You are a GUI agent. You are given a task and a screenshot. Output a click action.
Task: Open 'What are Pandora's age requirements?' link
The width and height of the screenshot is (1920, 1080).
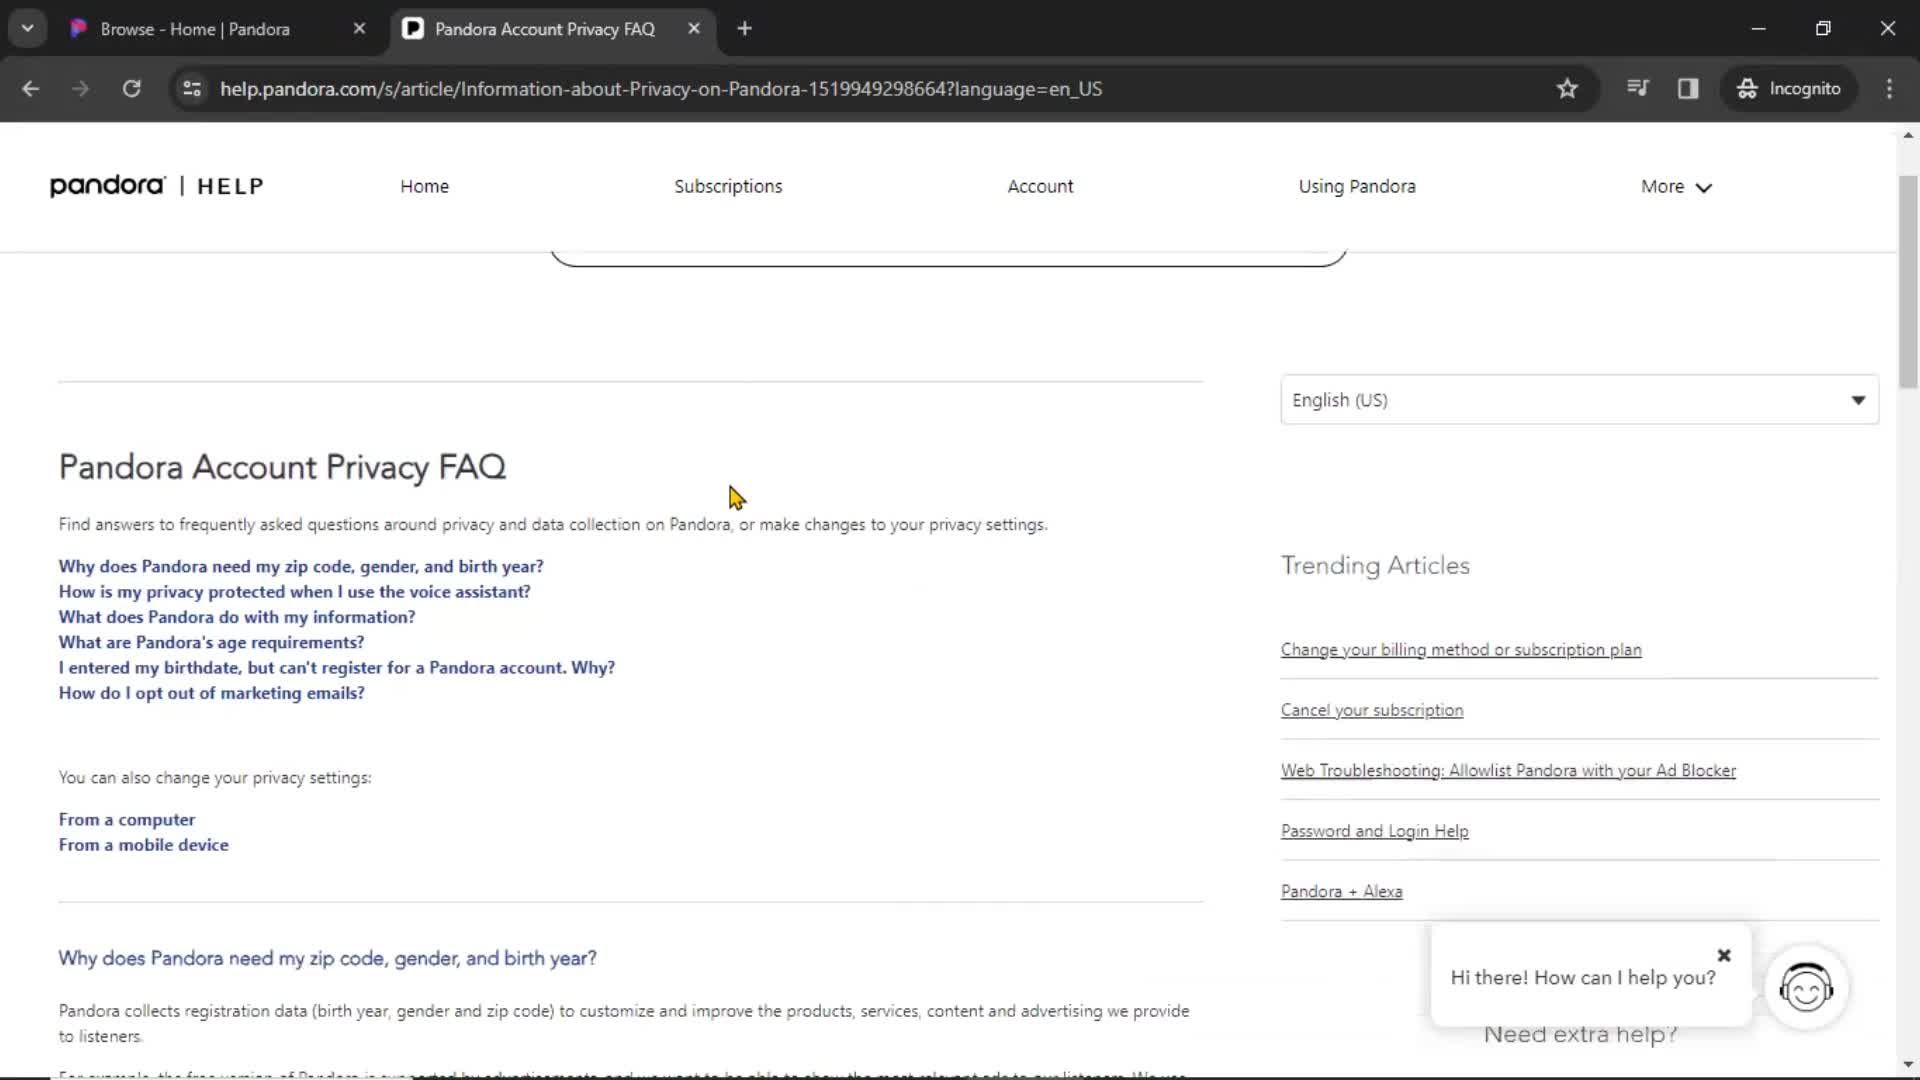point(211,642)
